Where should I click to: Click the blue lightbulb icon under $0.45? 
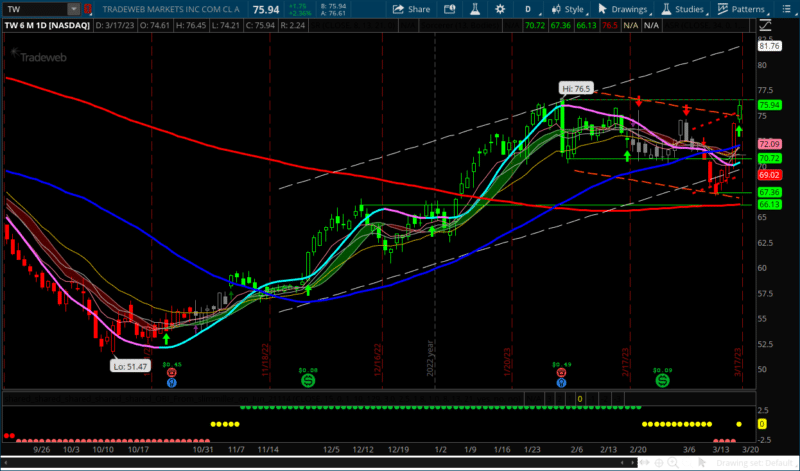(172, 382)
